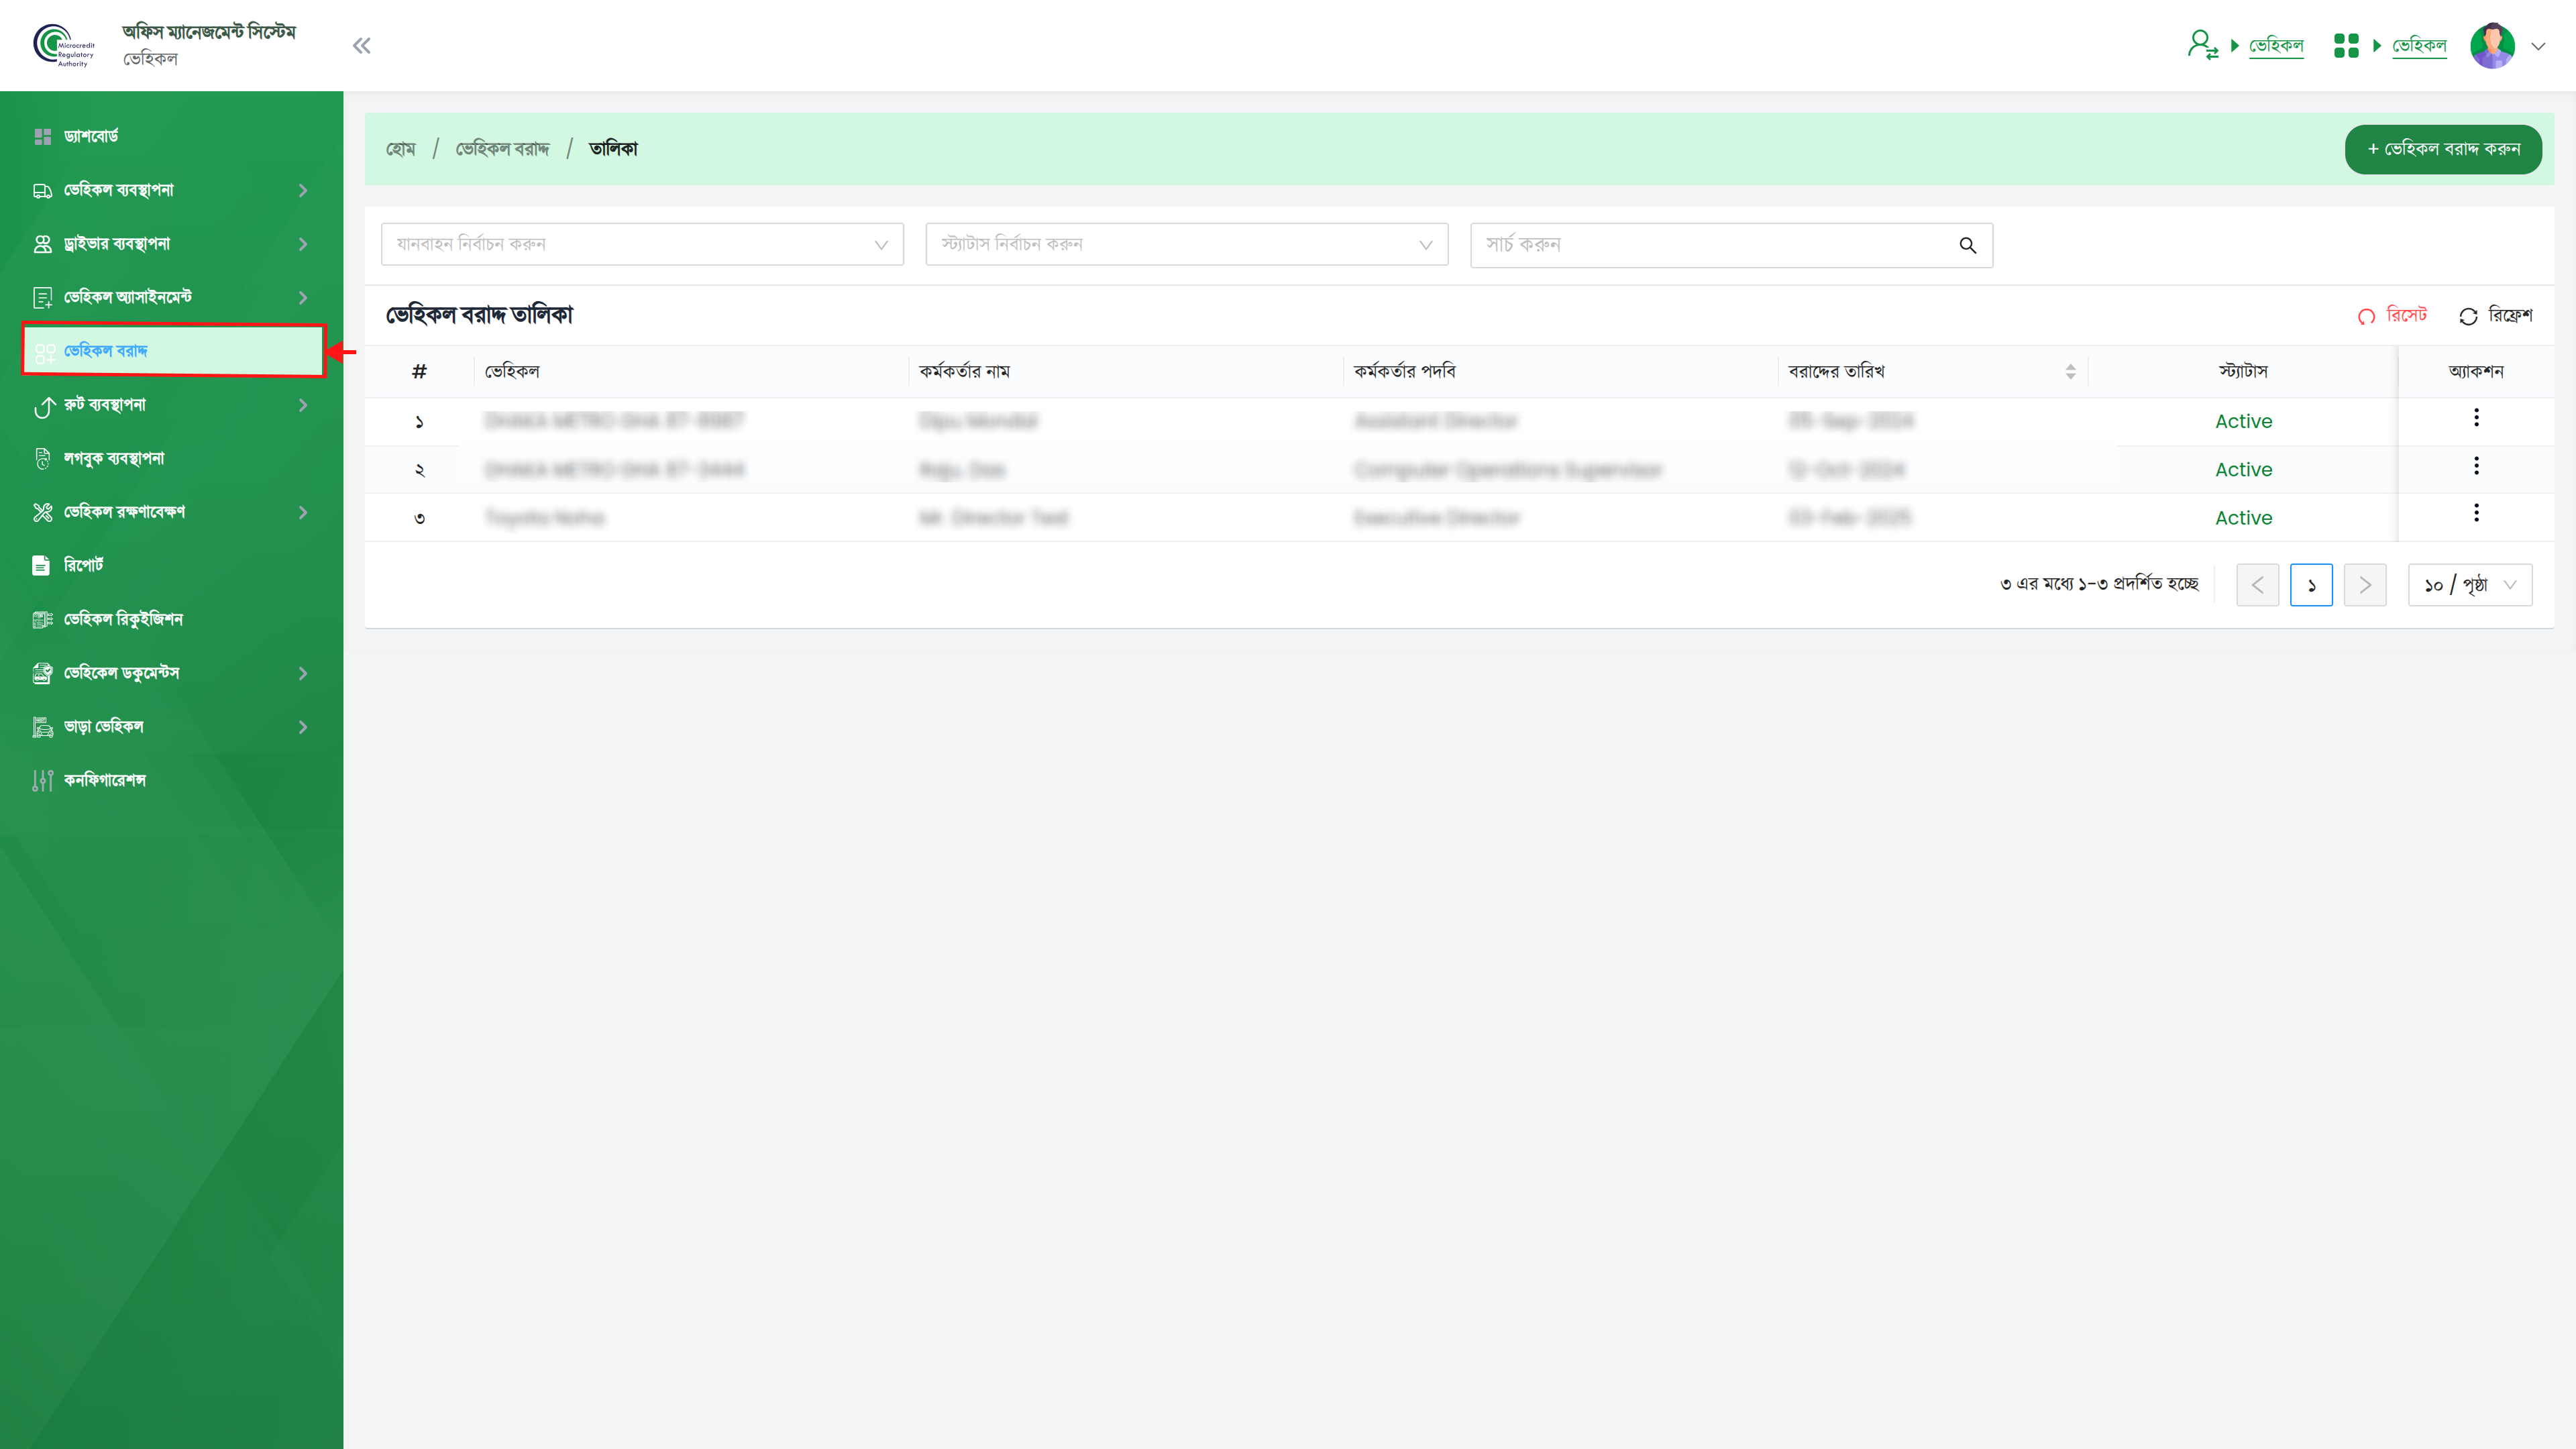
Task: Open যানবাহন নির্বাচন করুন dropdown
Action: pos(642,244)
